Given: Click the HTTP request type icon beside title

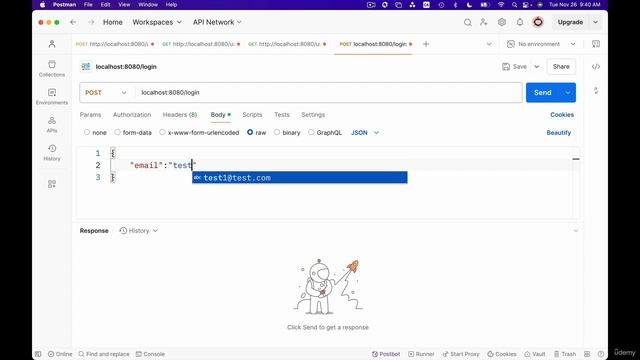Looking at the screenshot, I should [x=86, y=67].
